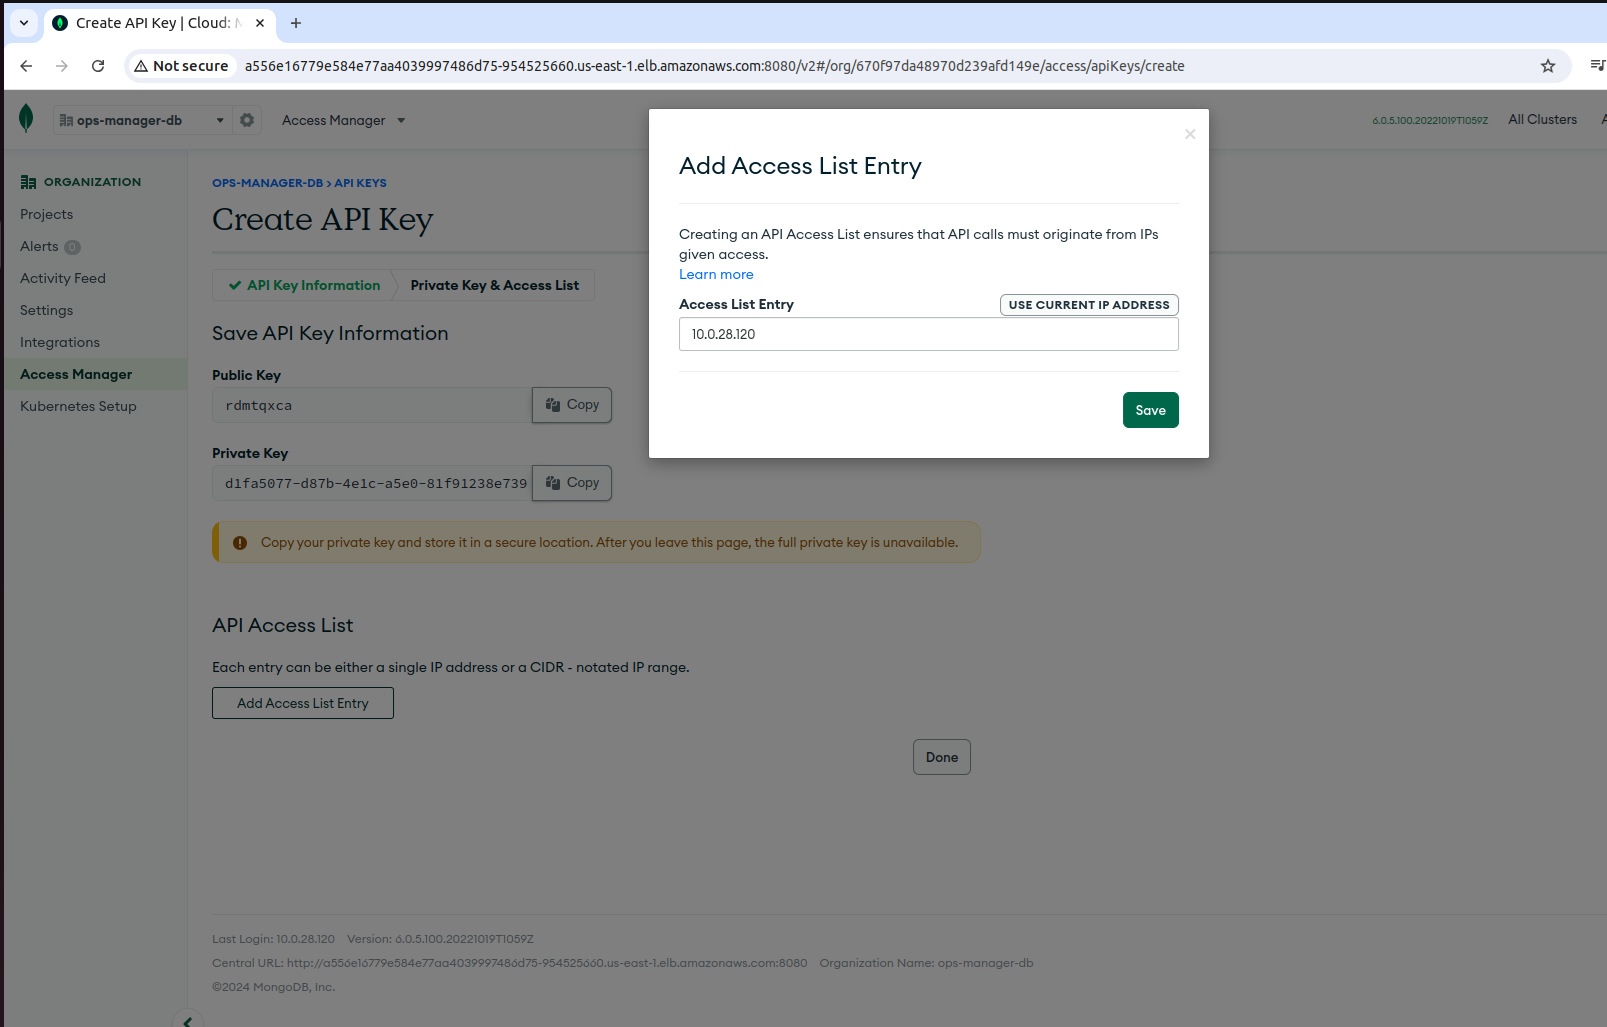Click the Central URL link in footer
The image size is (1607, 1027).
coord(547,963)
